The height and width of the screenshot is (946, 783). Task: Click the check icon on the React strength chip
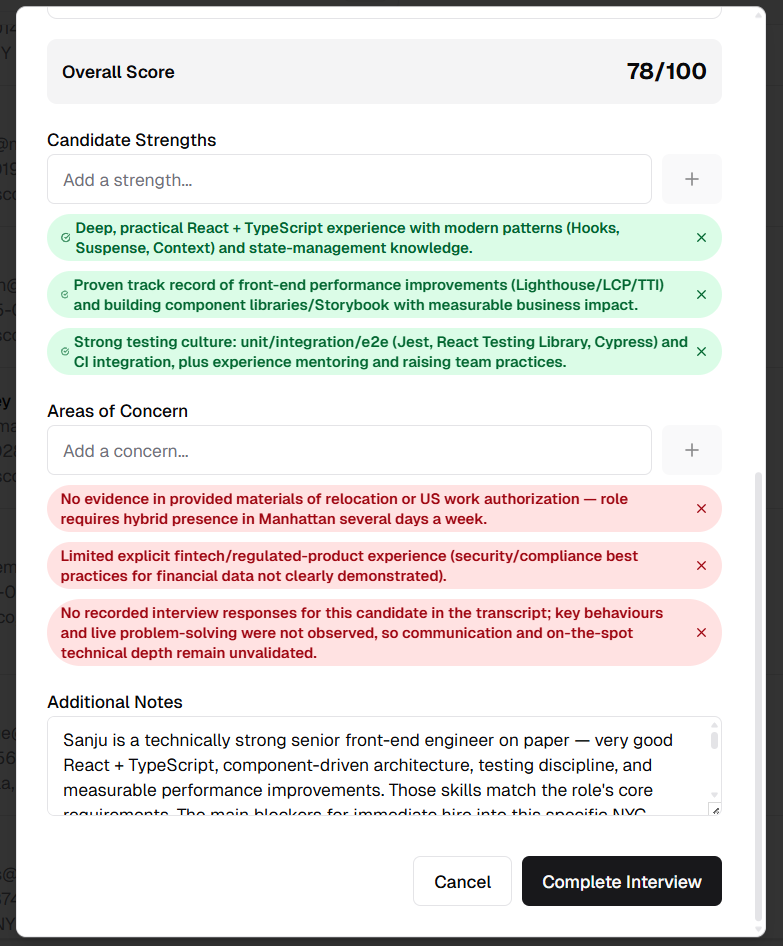coord(66,238)
